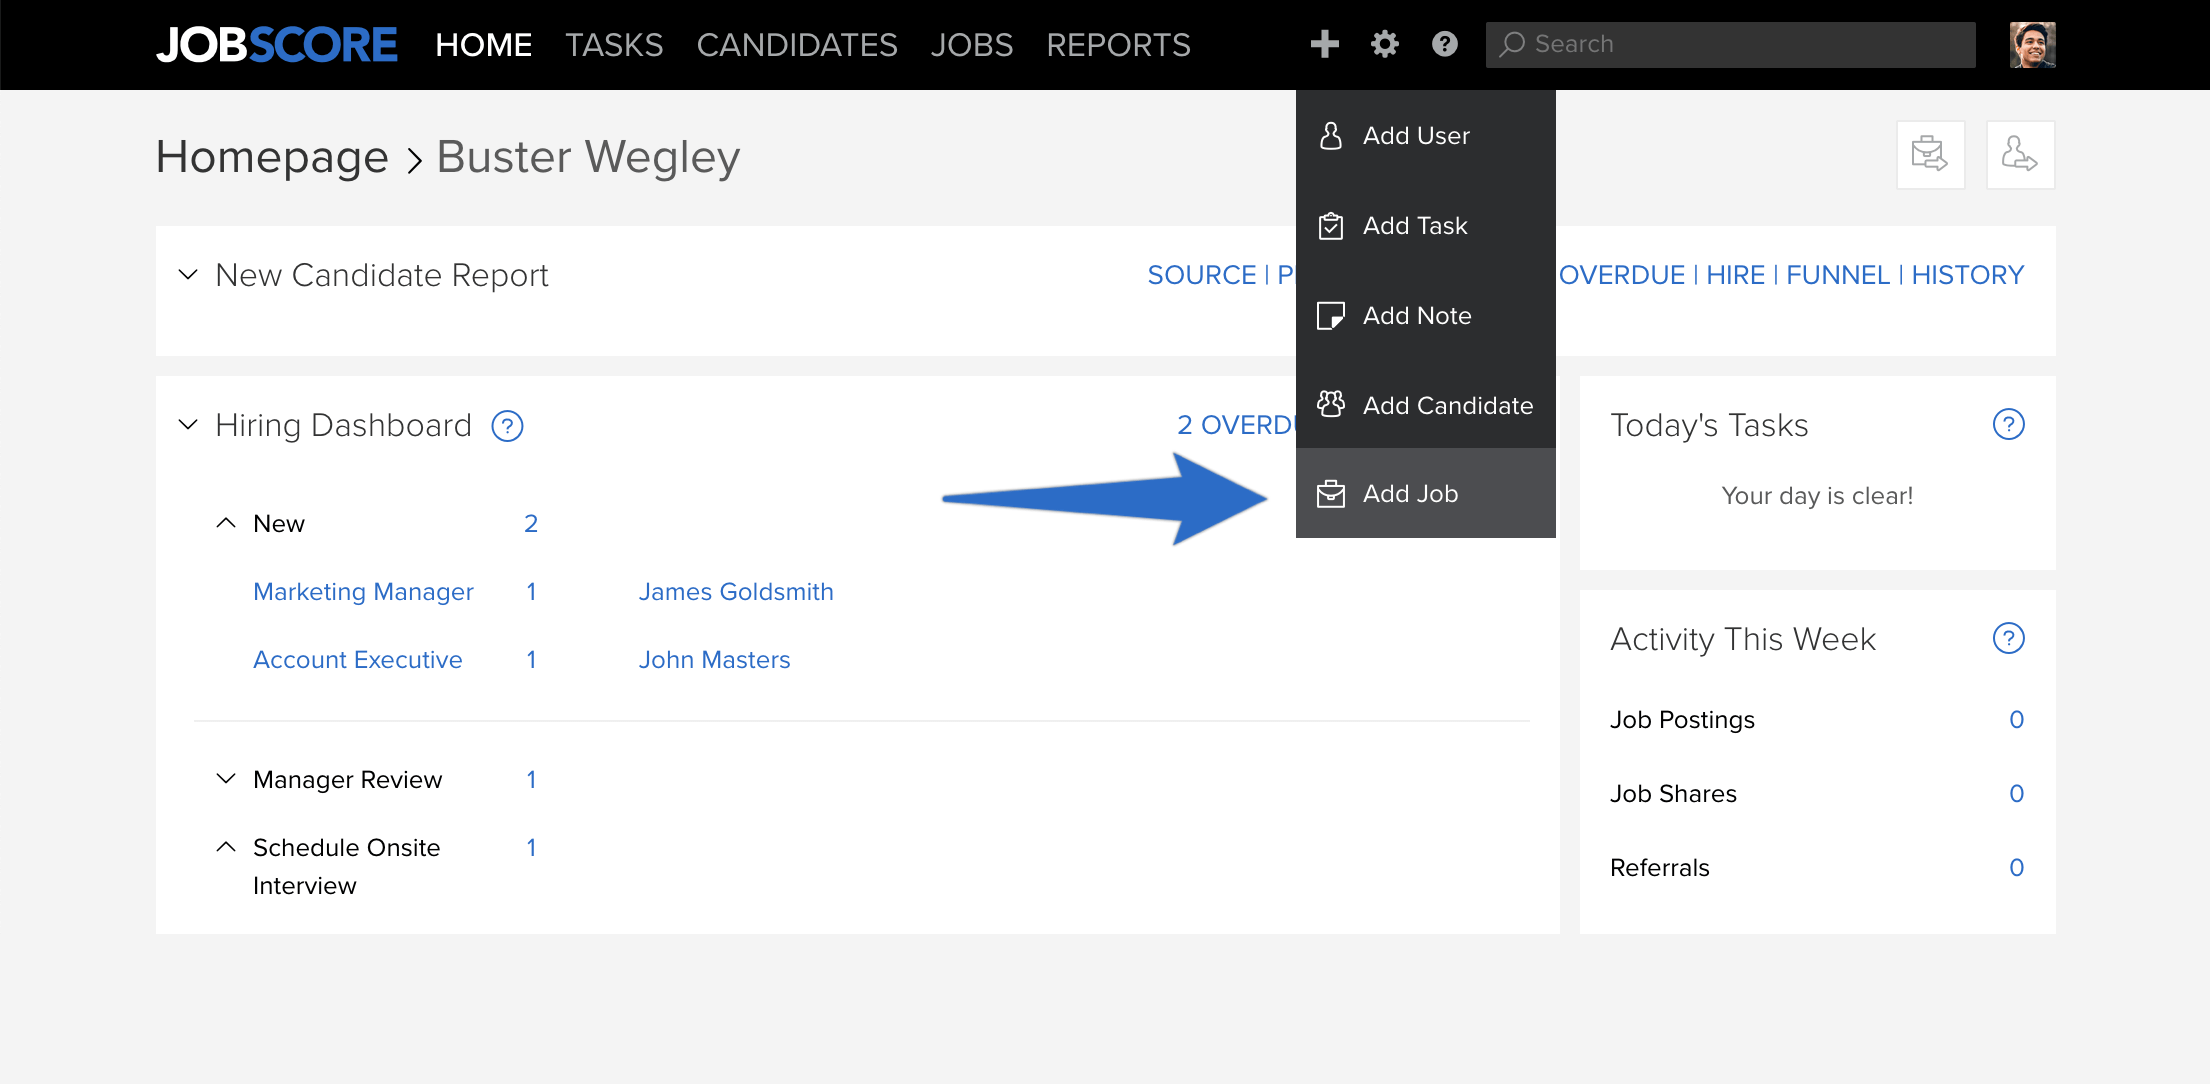Click the New stage count 2

pos(531,523)
